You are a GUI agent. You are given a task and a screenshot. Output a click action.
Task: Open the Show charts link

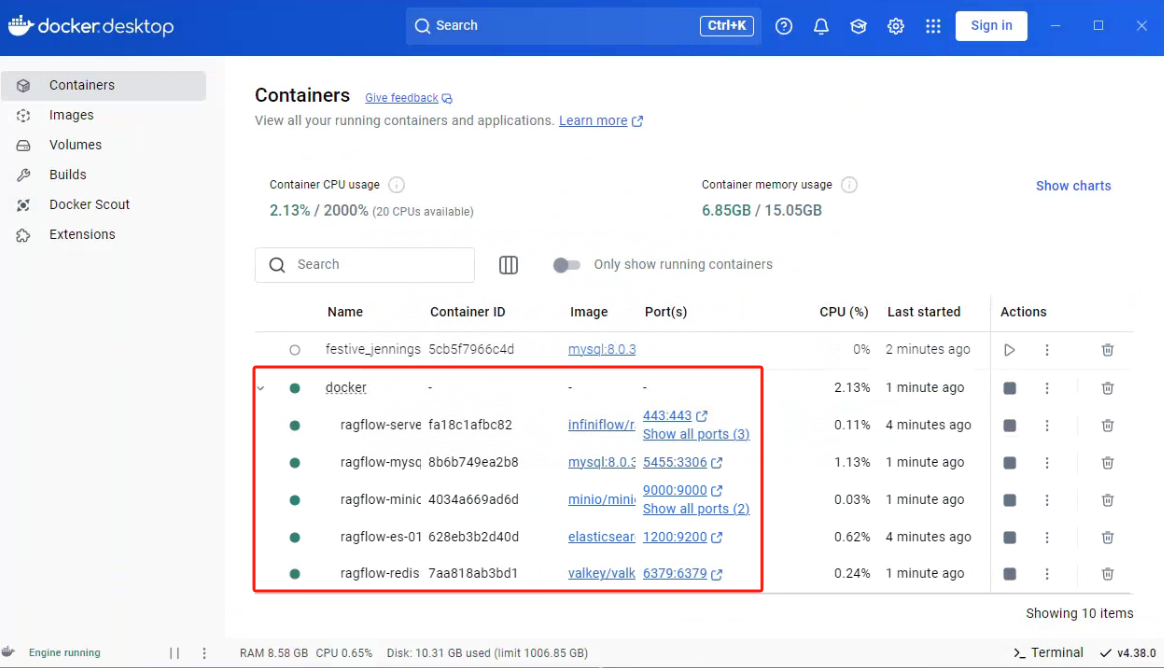[x=1073, y=186]
